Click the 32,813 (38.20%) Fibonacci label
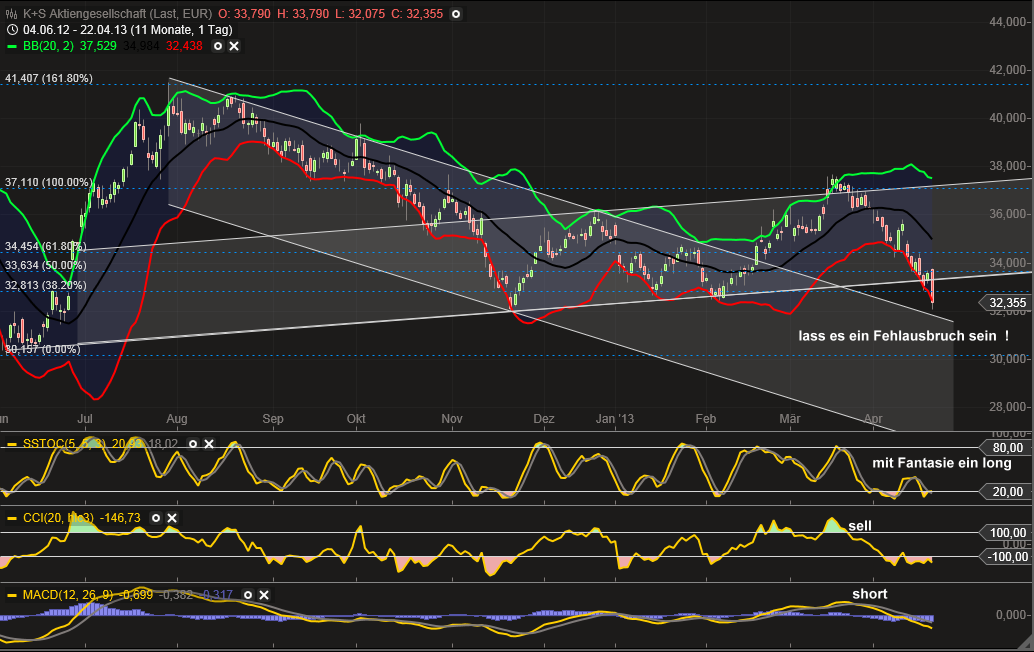1034x652 pixels. pos(46,285)
